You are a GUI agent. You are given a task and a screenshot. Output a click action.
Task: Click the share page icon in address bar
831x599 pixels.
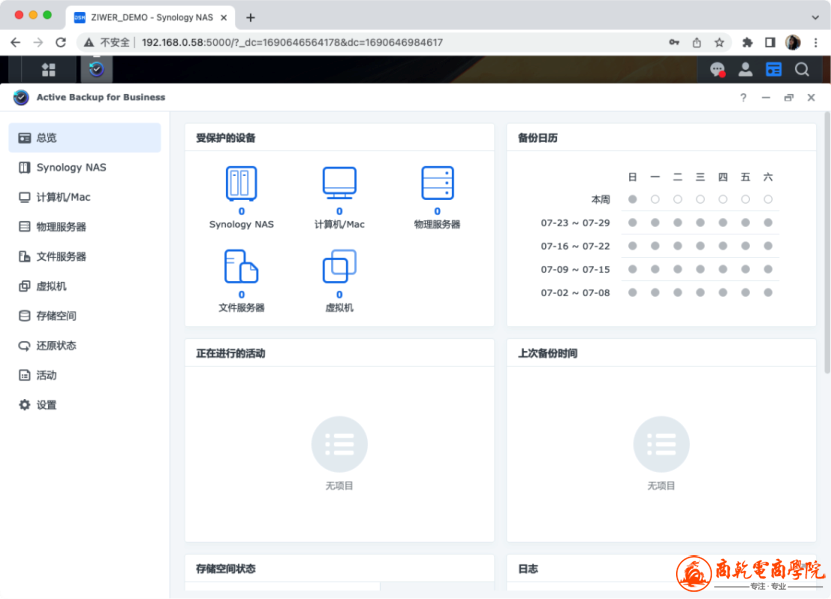697,42
